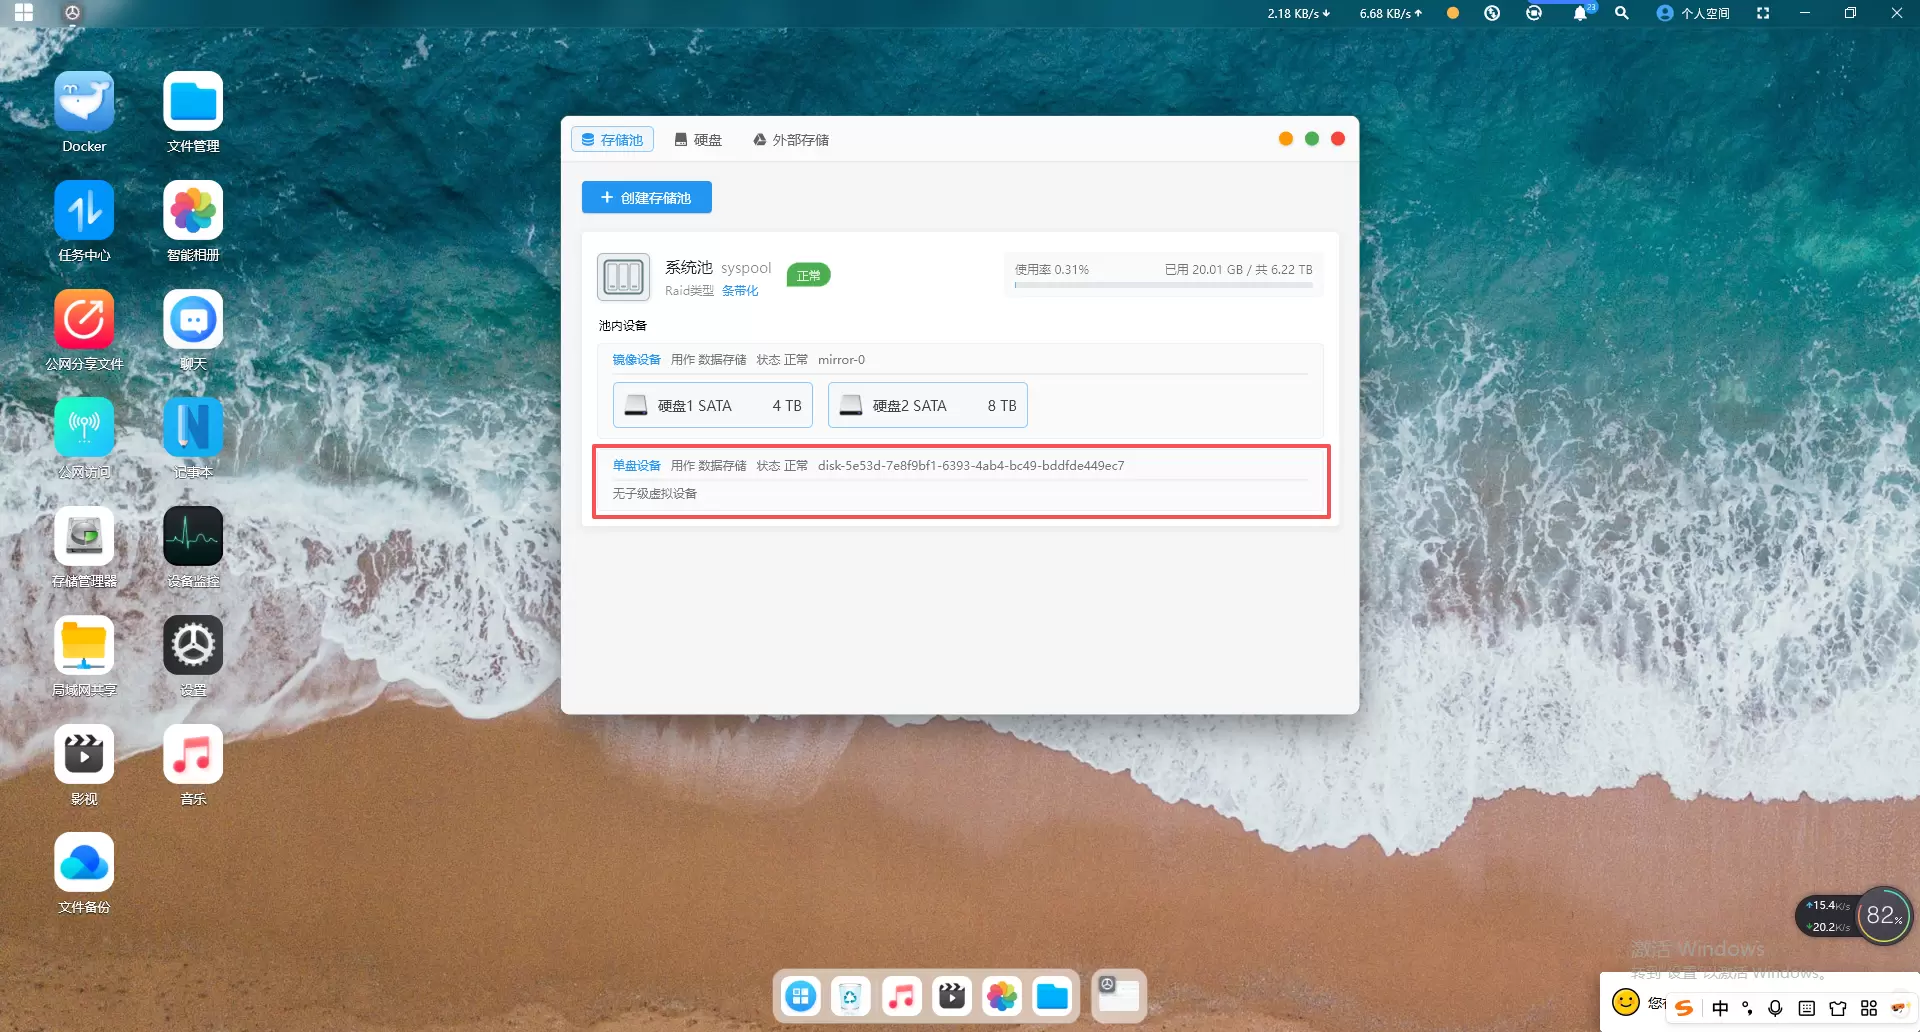Open the Docker app icon
This screenshot has height=1032, width=1920.
click(84, 103)
